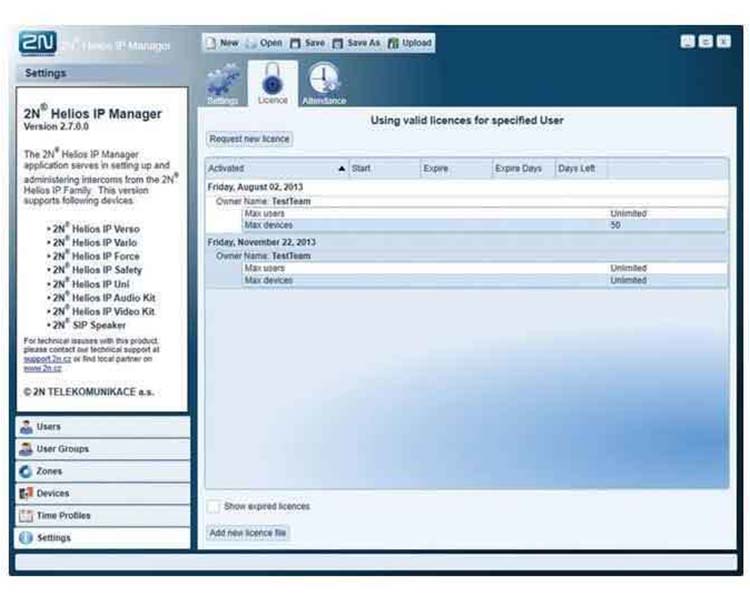The image size is (750, 600).
Task: Open the User Groups sidebar section
Action: [x=102, y=449]
